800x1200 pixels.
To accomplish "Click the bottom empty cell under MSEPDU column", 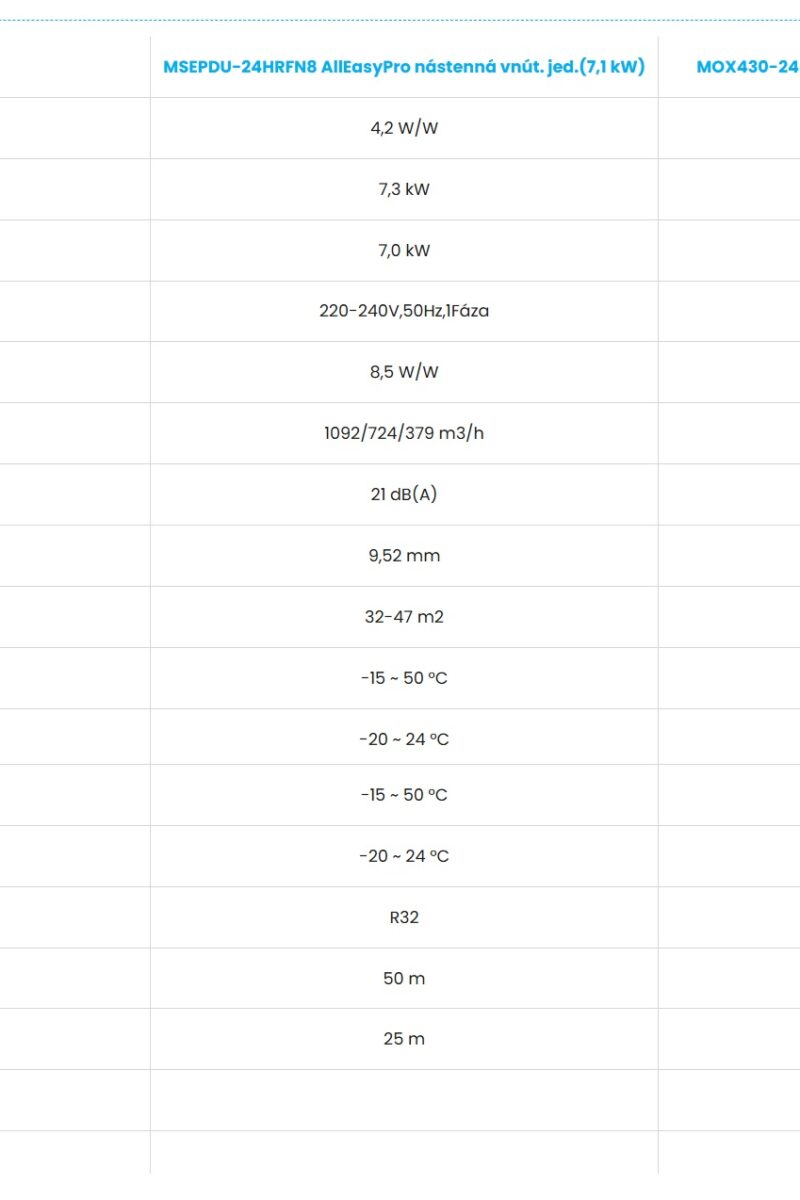I will click(x=404, y=1152).
